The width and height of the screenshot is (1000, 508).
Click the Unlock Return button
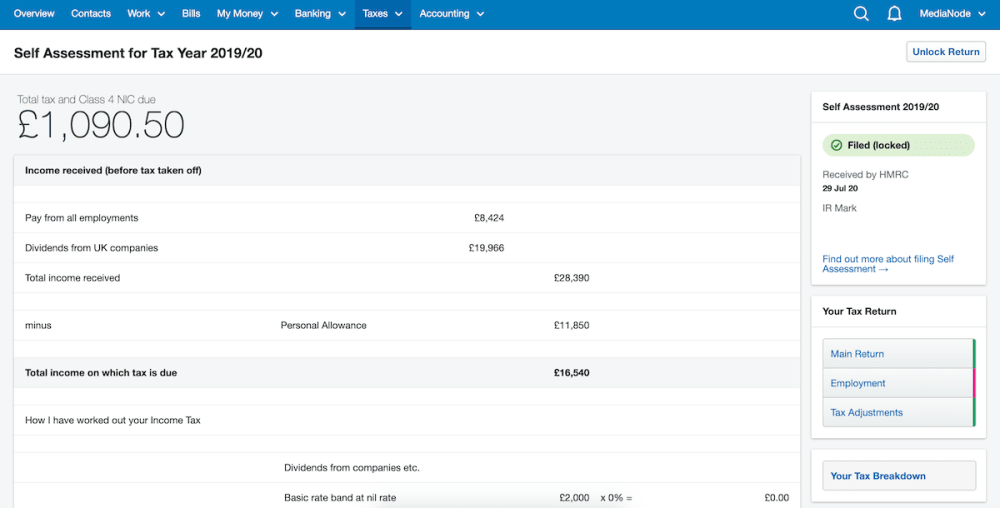tap(945, 52)
